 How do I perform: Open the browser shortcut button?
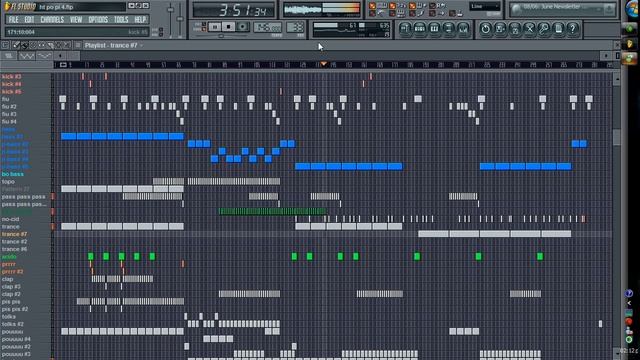point(449,29)
